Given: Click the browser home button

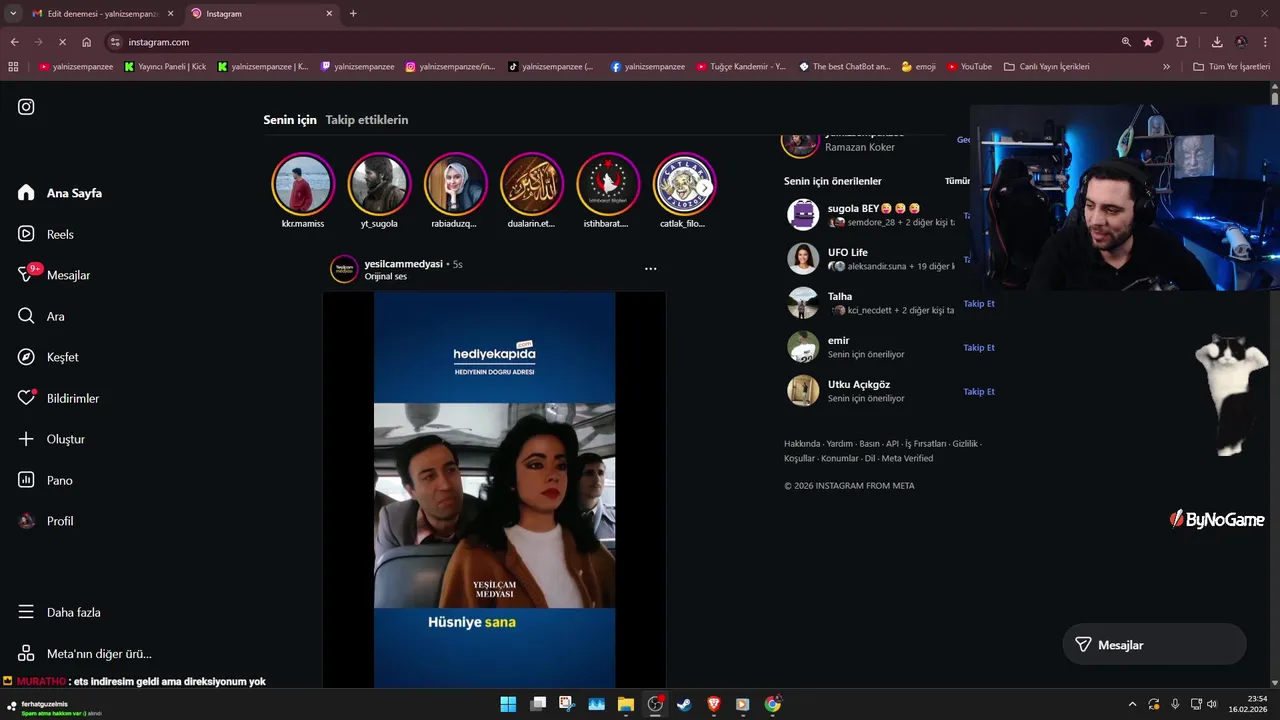Looking at the screenshot, I should [x=87, y=42].
